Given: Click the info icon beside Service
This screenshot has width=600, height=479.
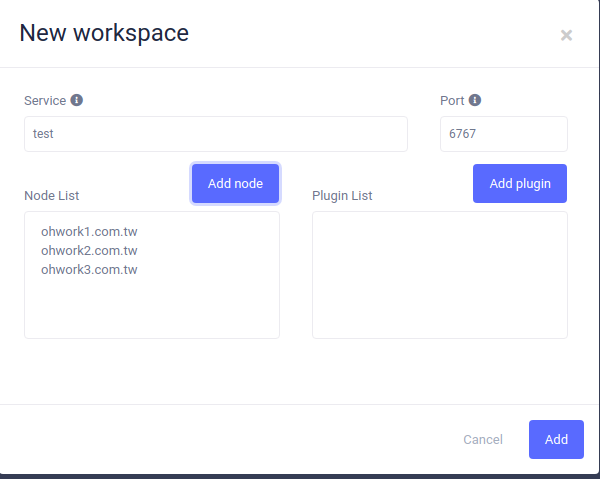Looking at the screenshot, I should click(77, 100).
